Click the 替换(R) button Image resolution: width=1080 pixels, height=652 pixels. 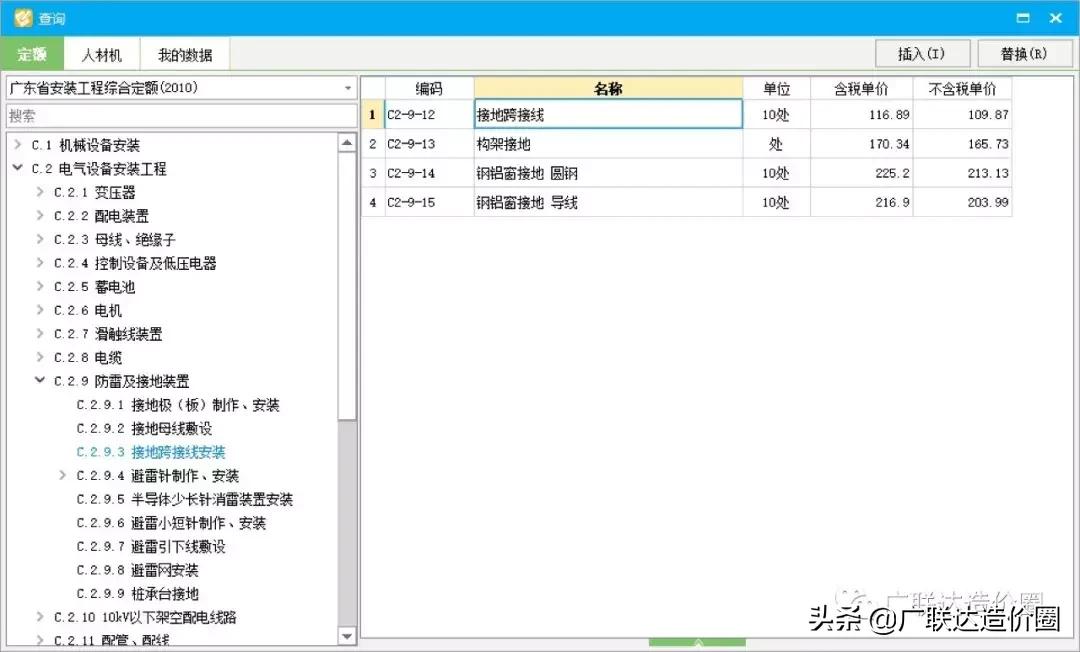1024,54
